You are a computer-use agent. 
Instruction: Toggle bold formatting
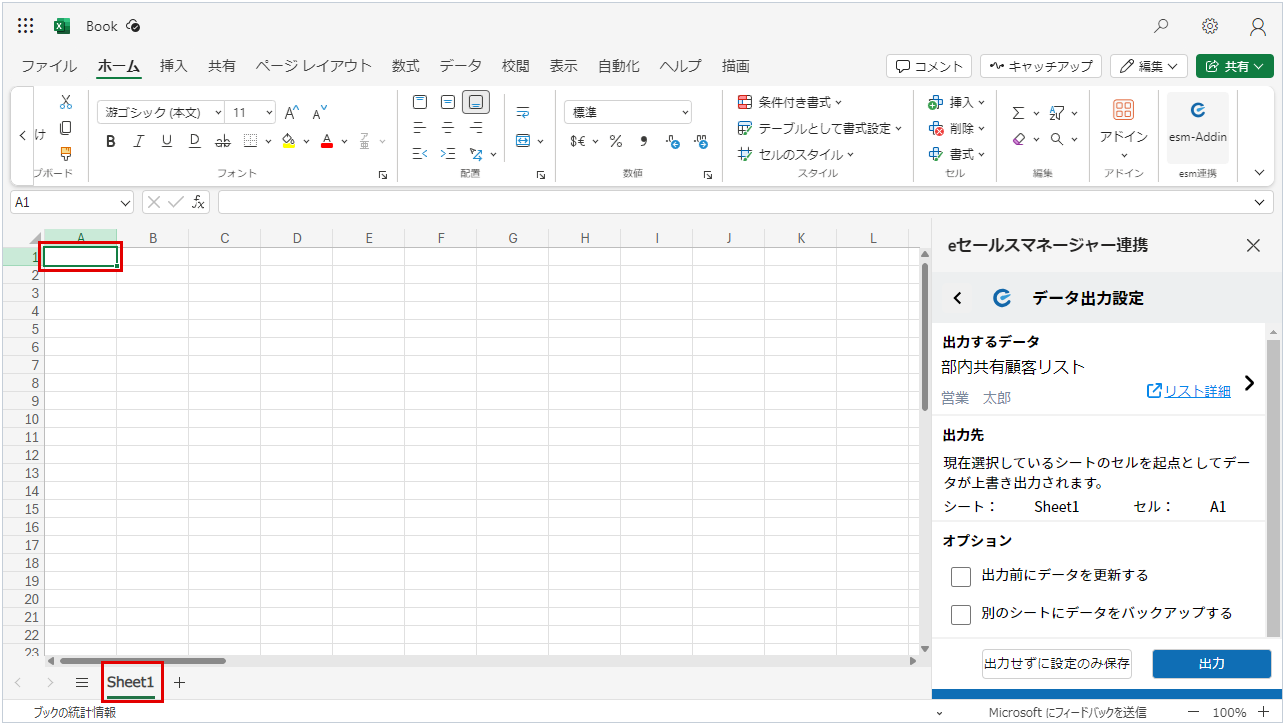111,141
